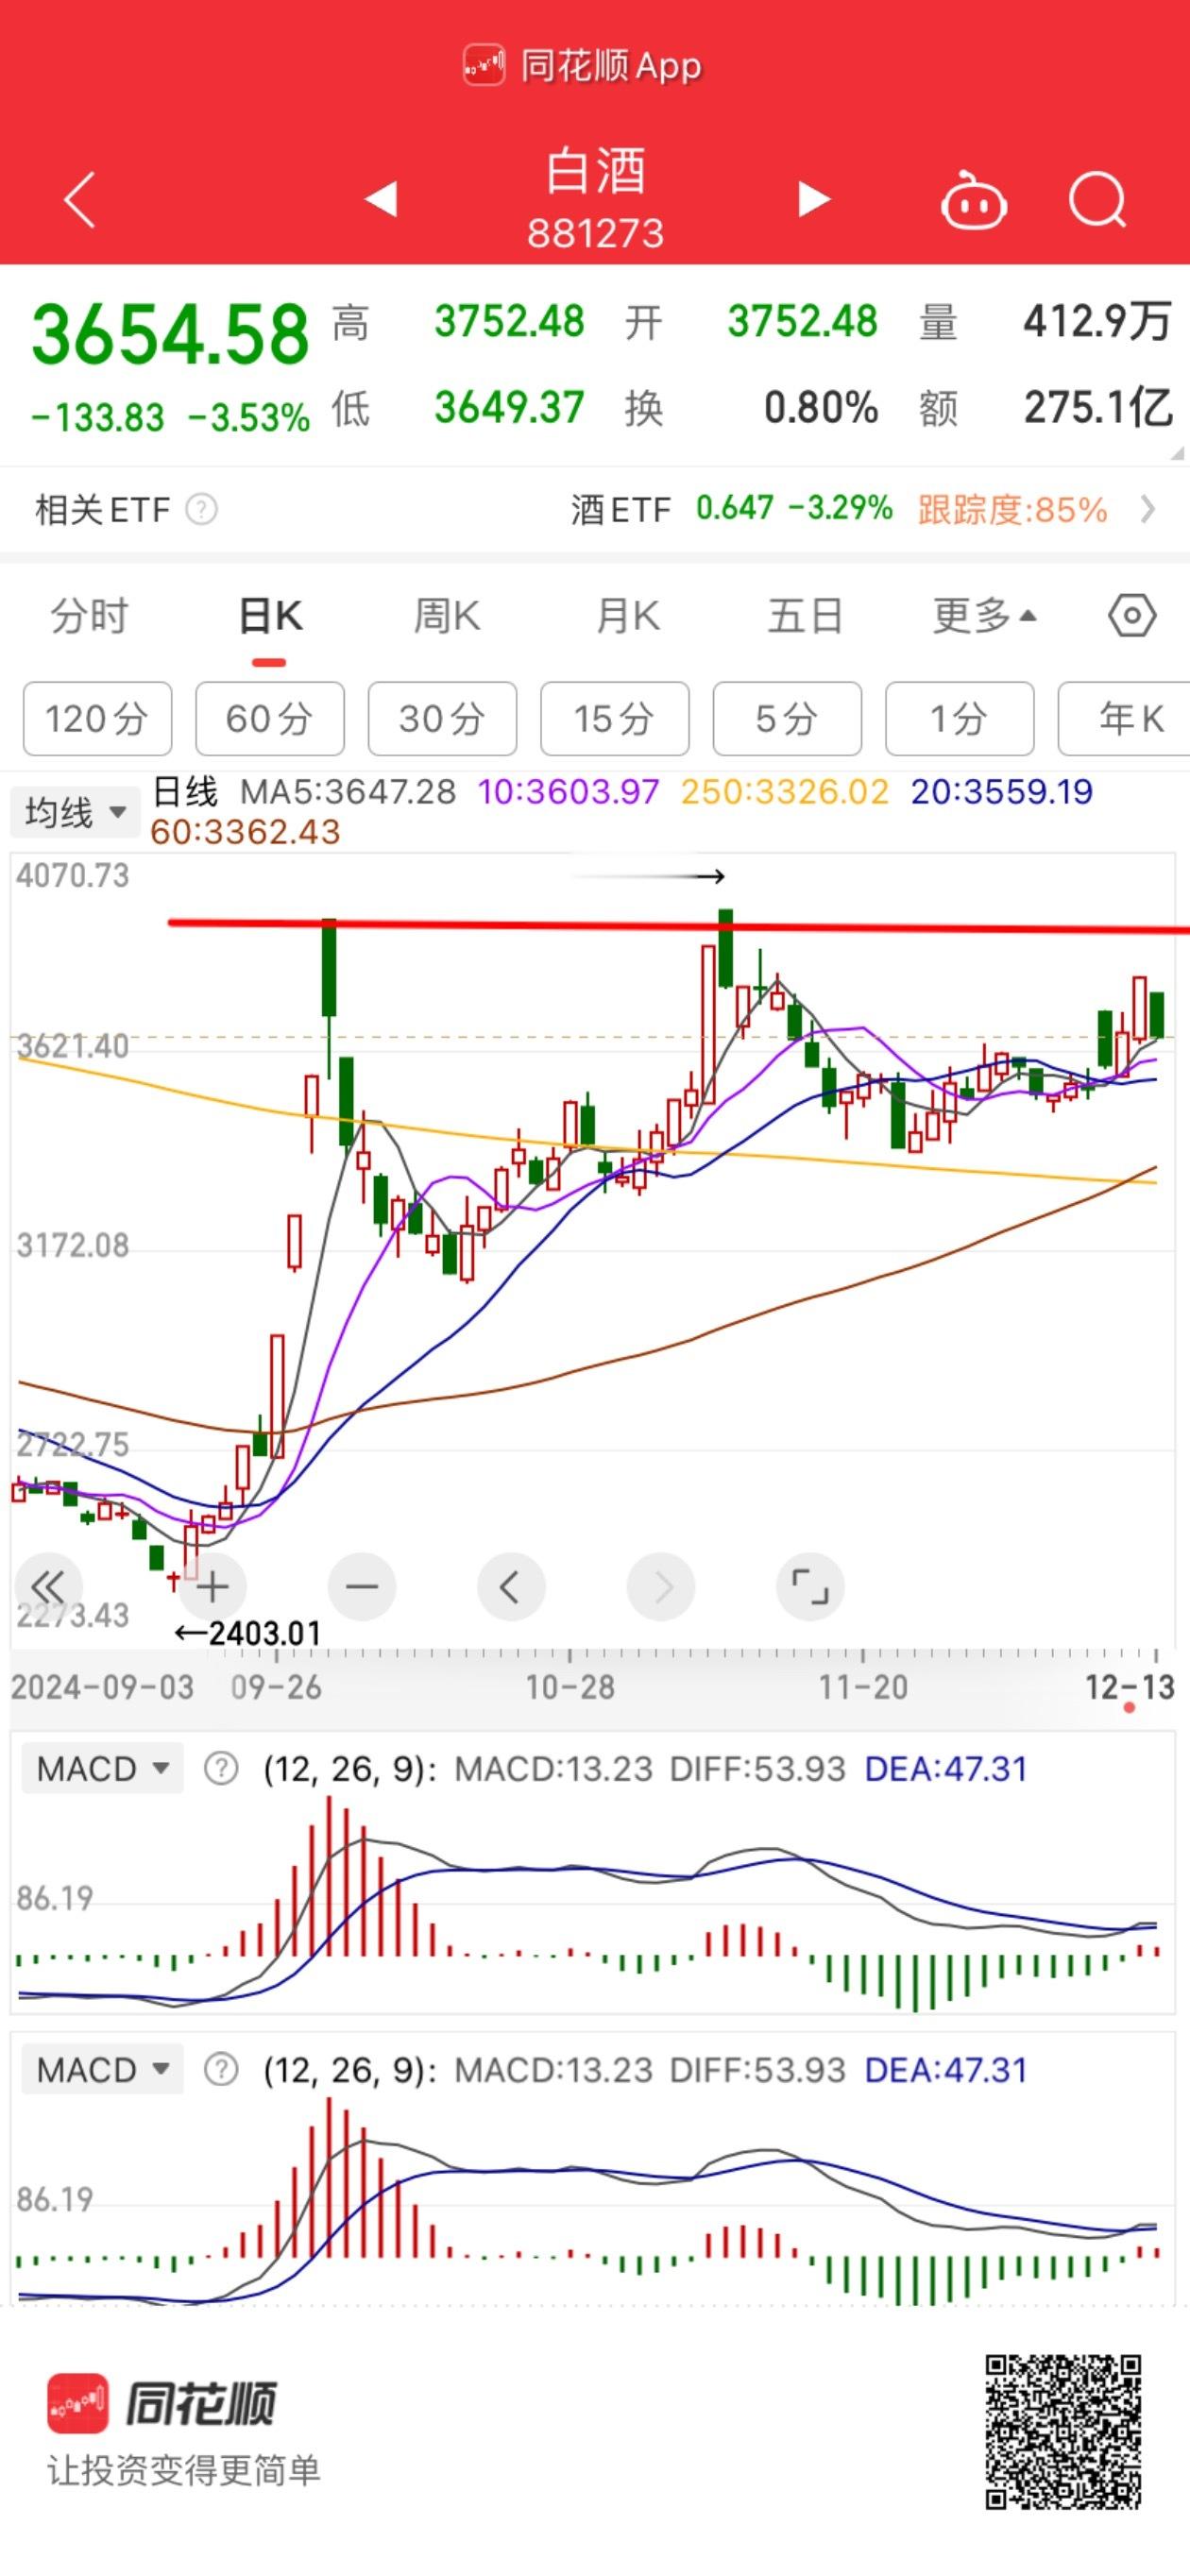Go to previous sector with left triangle
The image size is (1190, 2576).
381,199
